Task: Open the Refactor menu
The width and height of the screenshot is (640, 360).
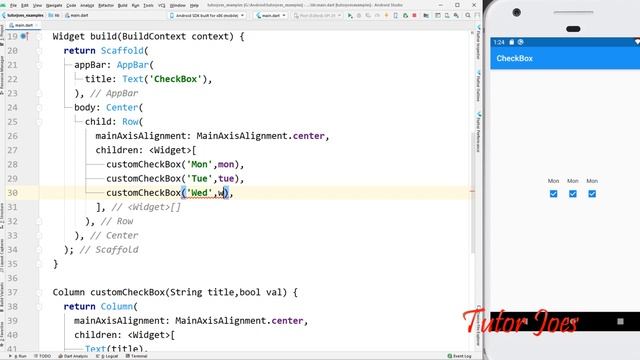Action: point(106,5)
